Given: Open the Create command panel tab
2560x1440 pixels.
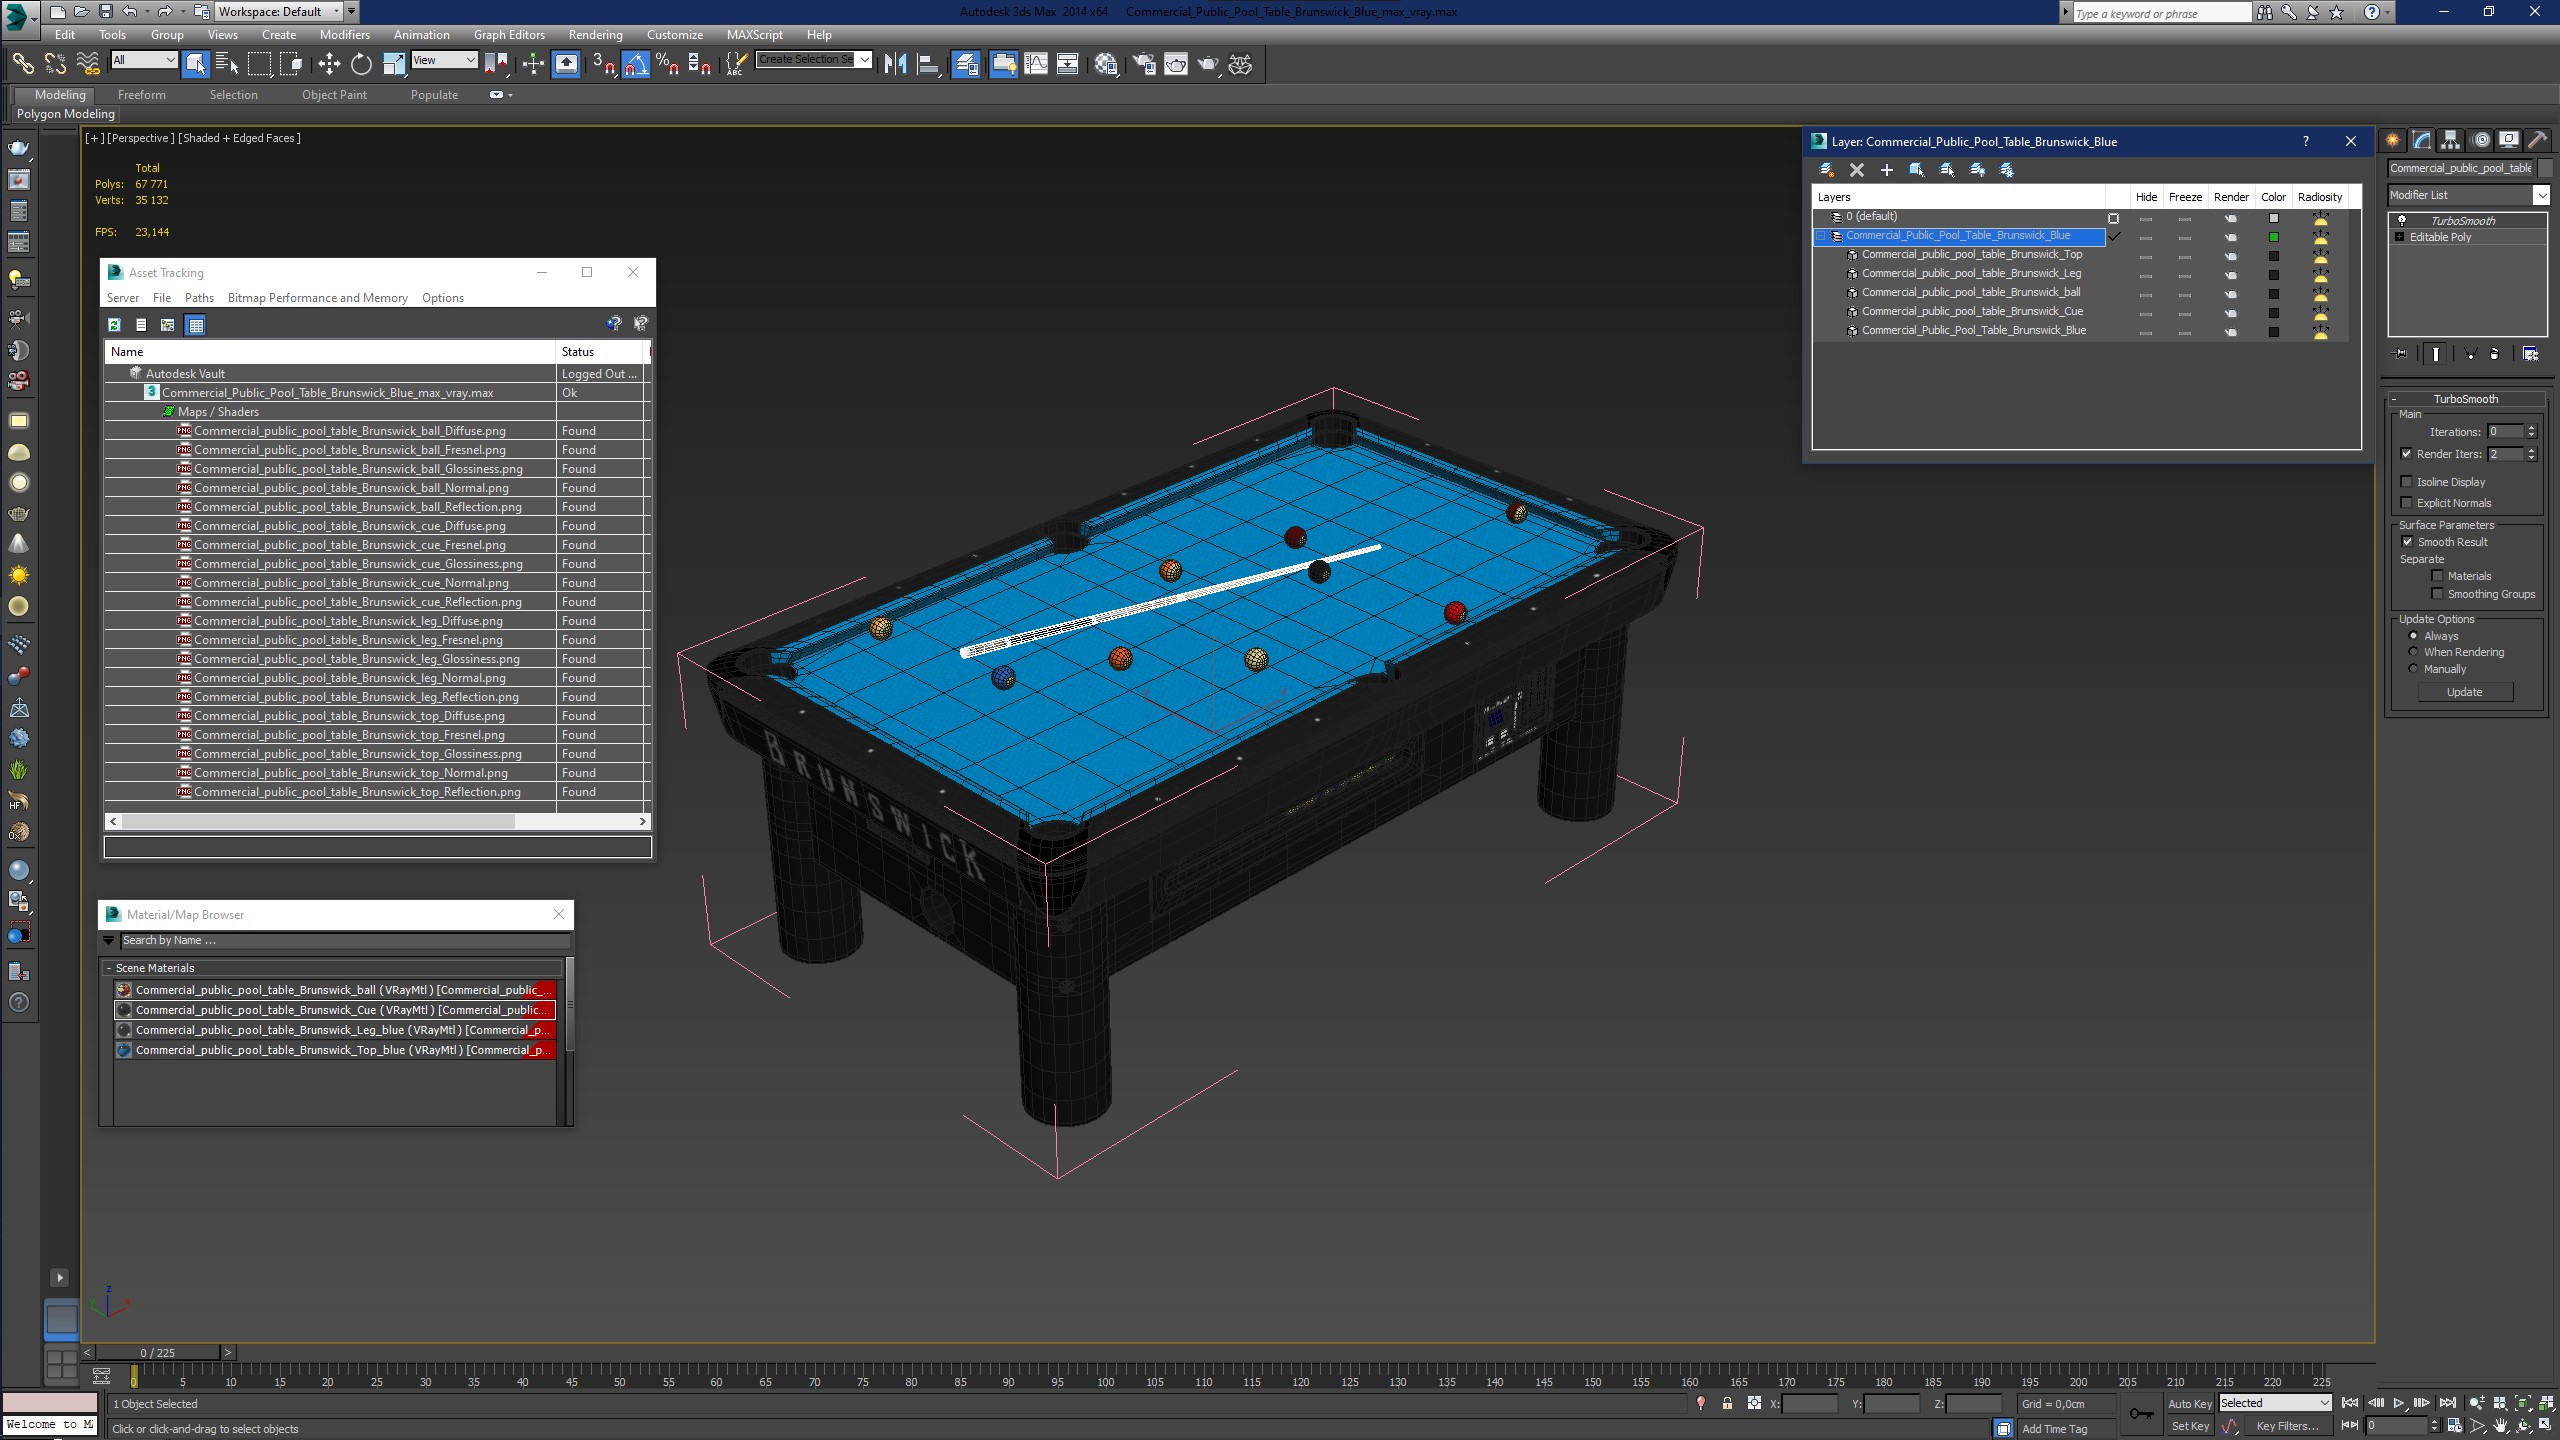Looking at the screenshot, I should (2392, 140).
